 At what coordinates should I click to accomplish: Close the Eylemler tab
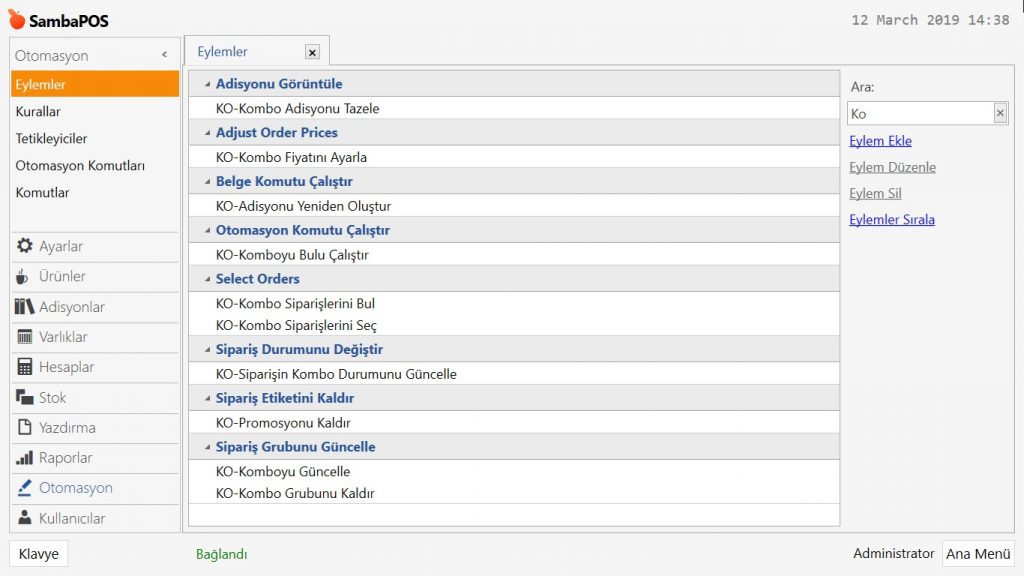tap(312, 52)
